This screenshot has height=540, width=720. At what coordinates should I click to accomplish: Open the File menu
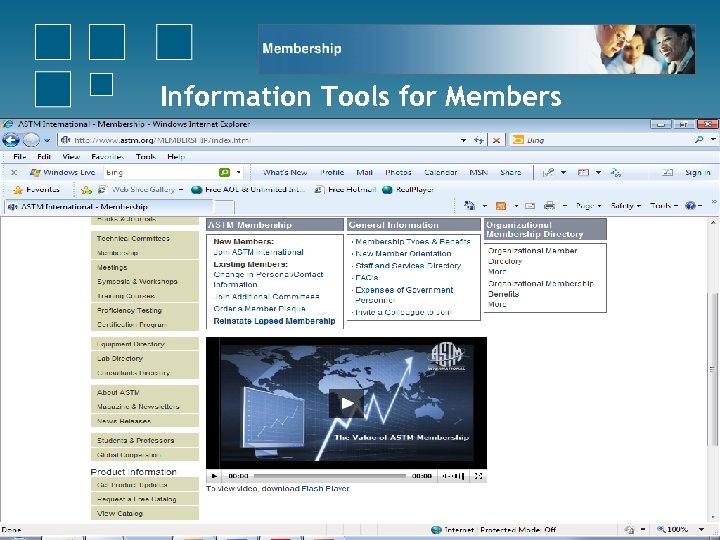[19, 157]
